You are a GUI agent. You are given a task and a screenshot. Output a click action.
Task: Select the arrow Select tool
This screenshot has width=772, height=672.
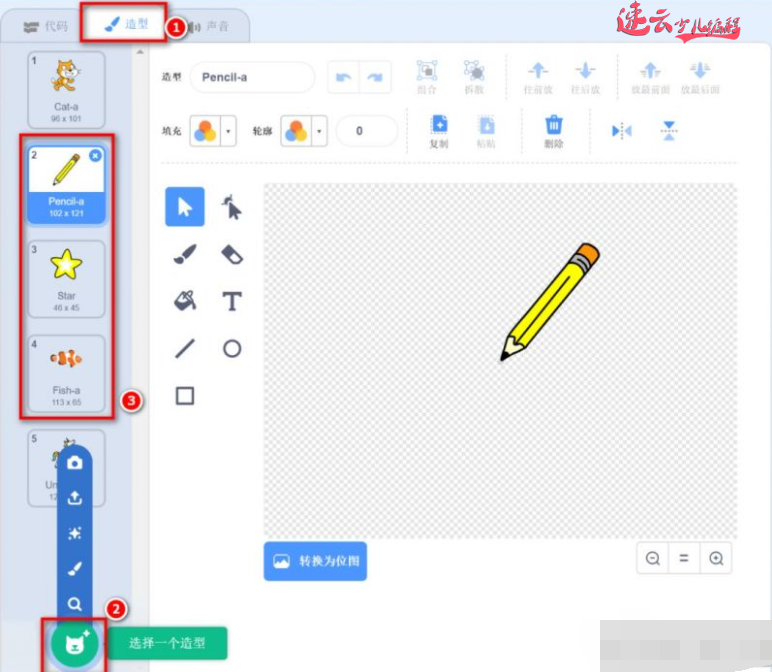click(185, 207)
